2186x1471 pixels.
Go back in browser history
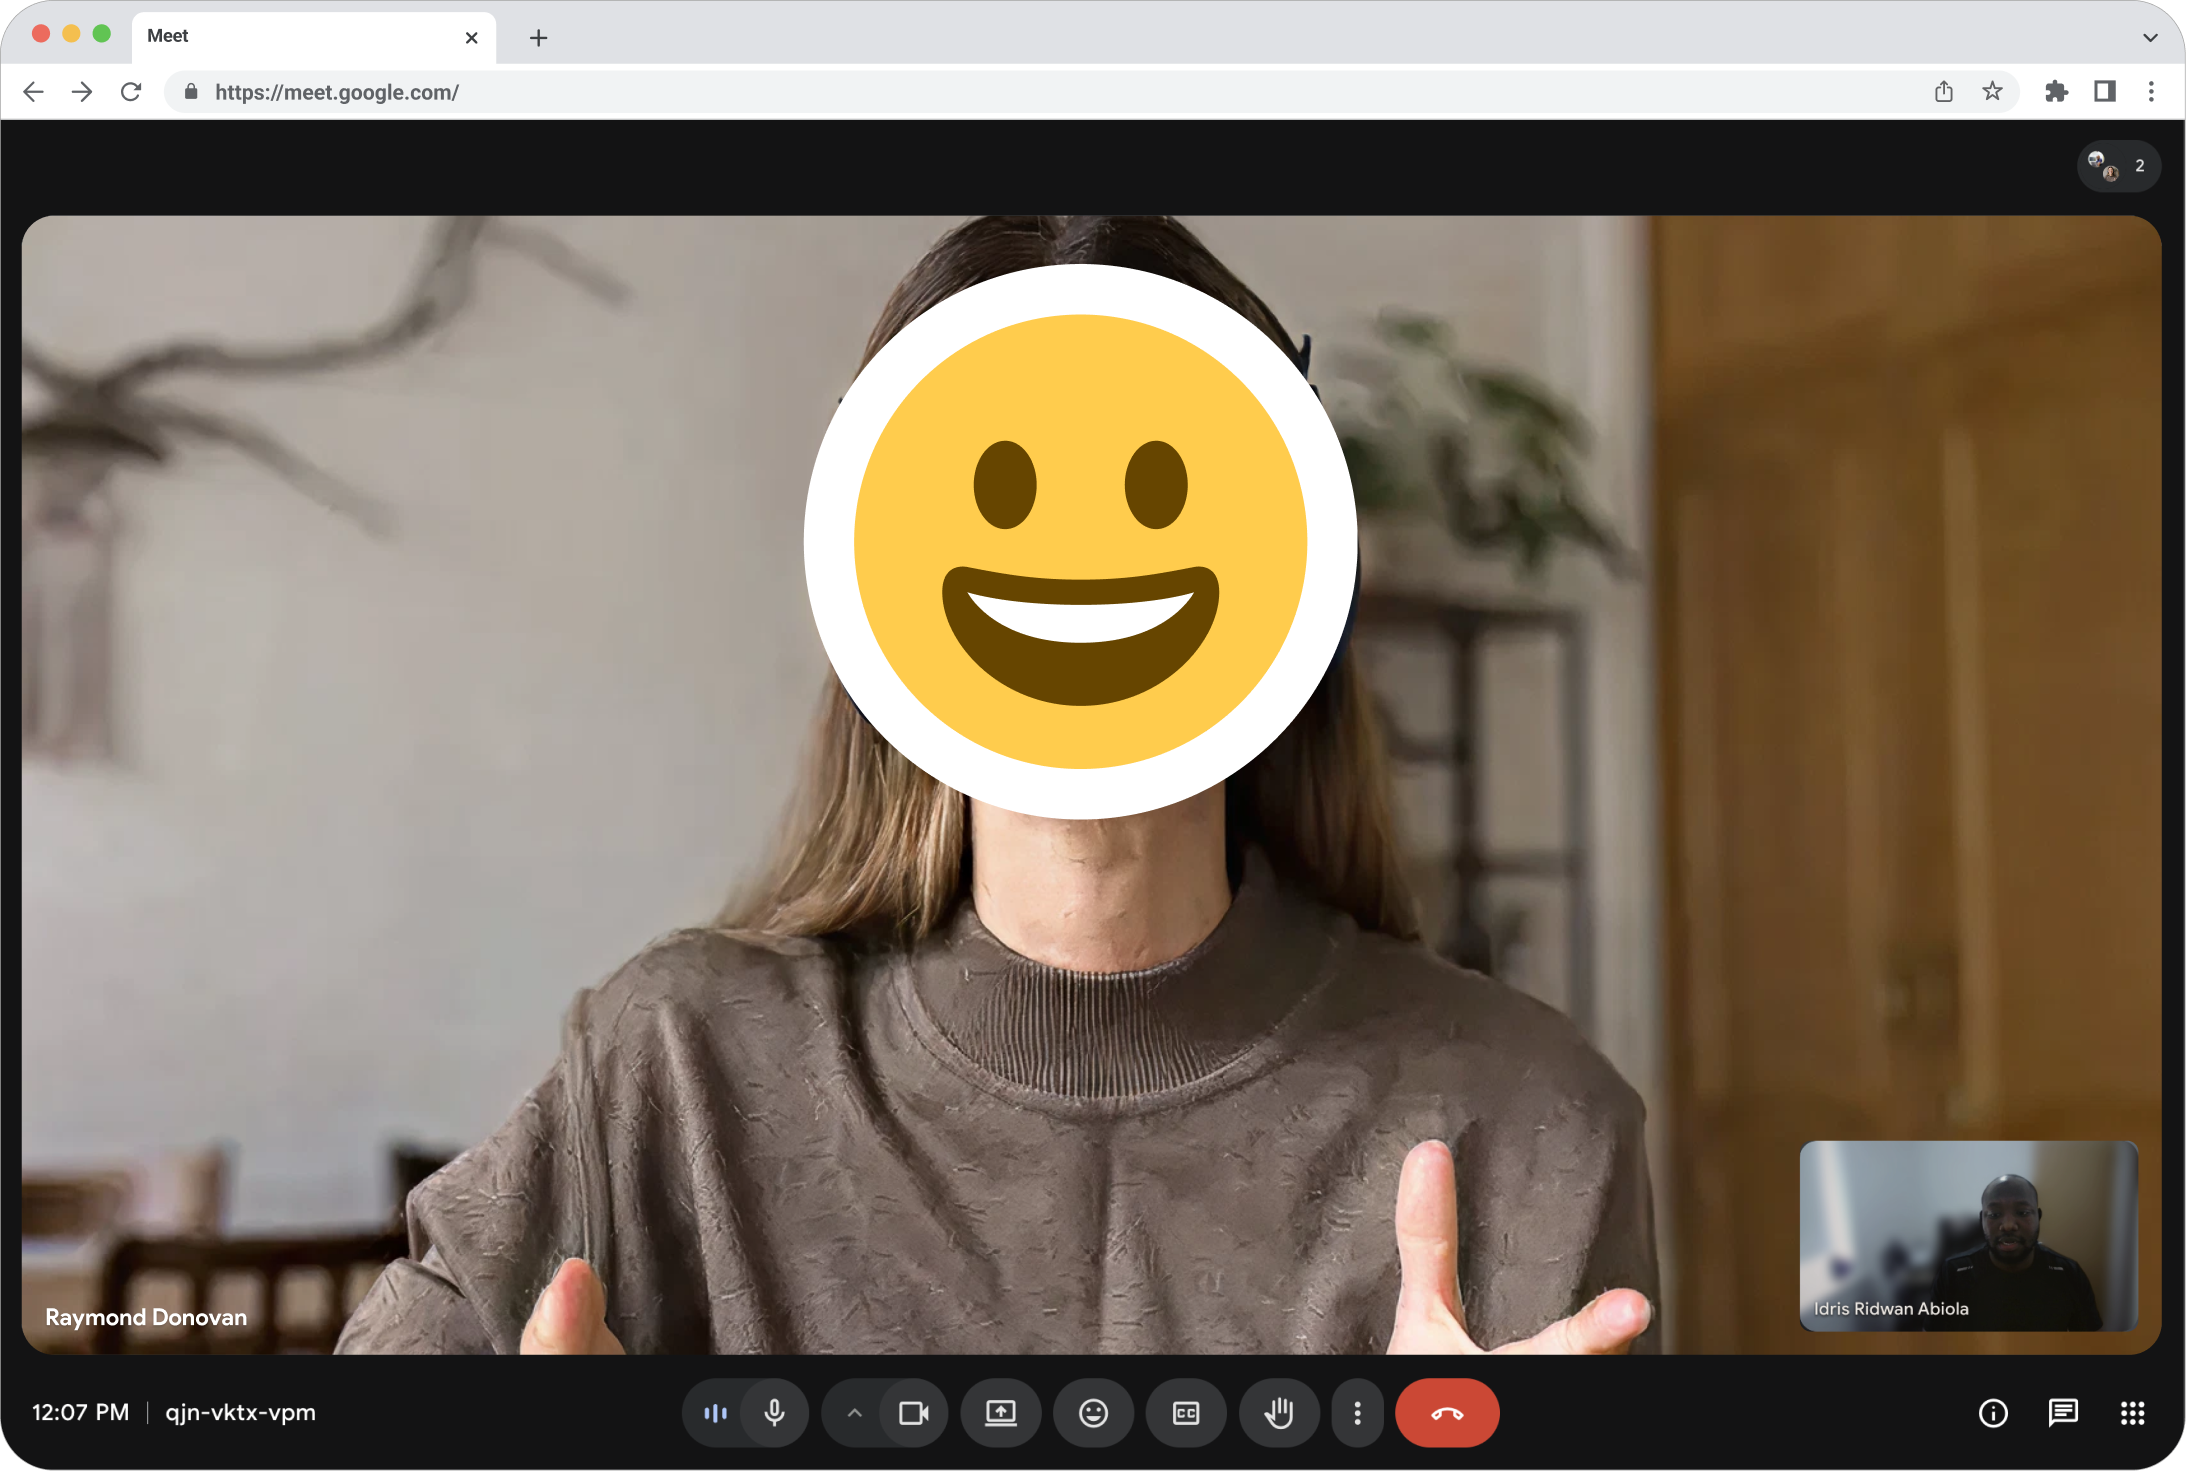[33, 92]
